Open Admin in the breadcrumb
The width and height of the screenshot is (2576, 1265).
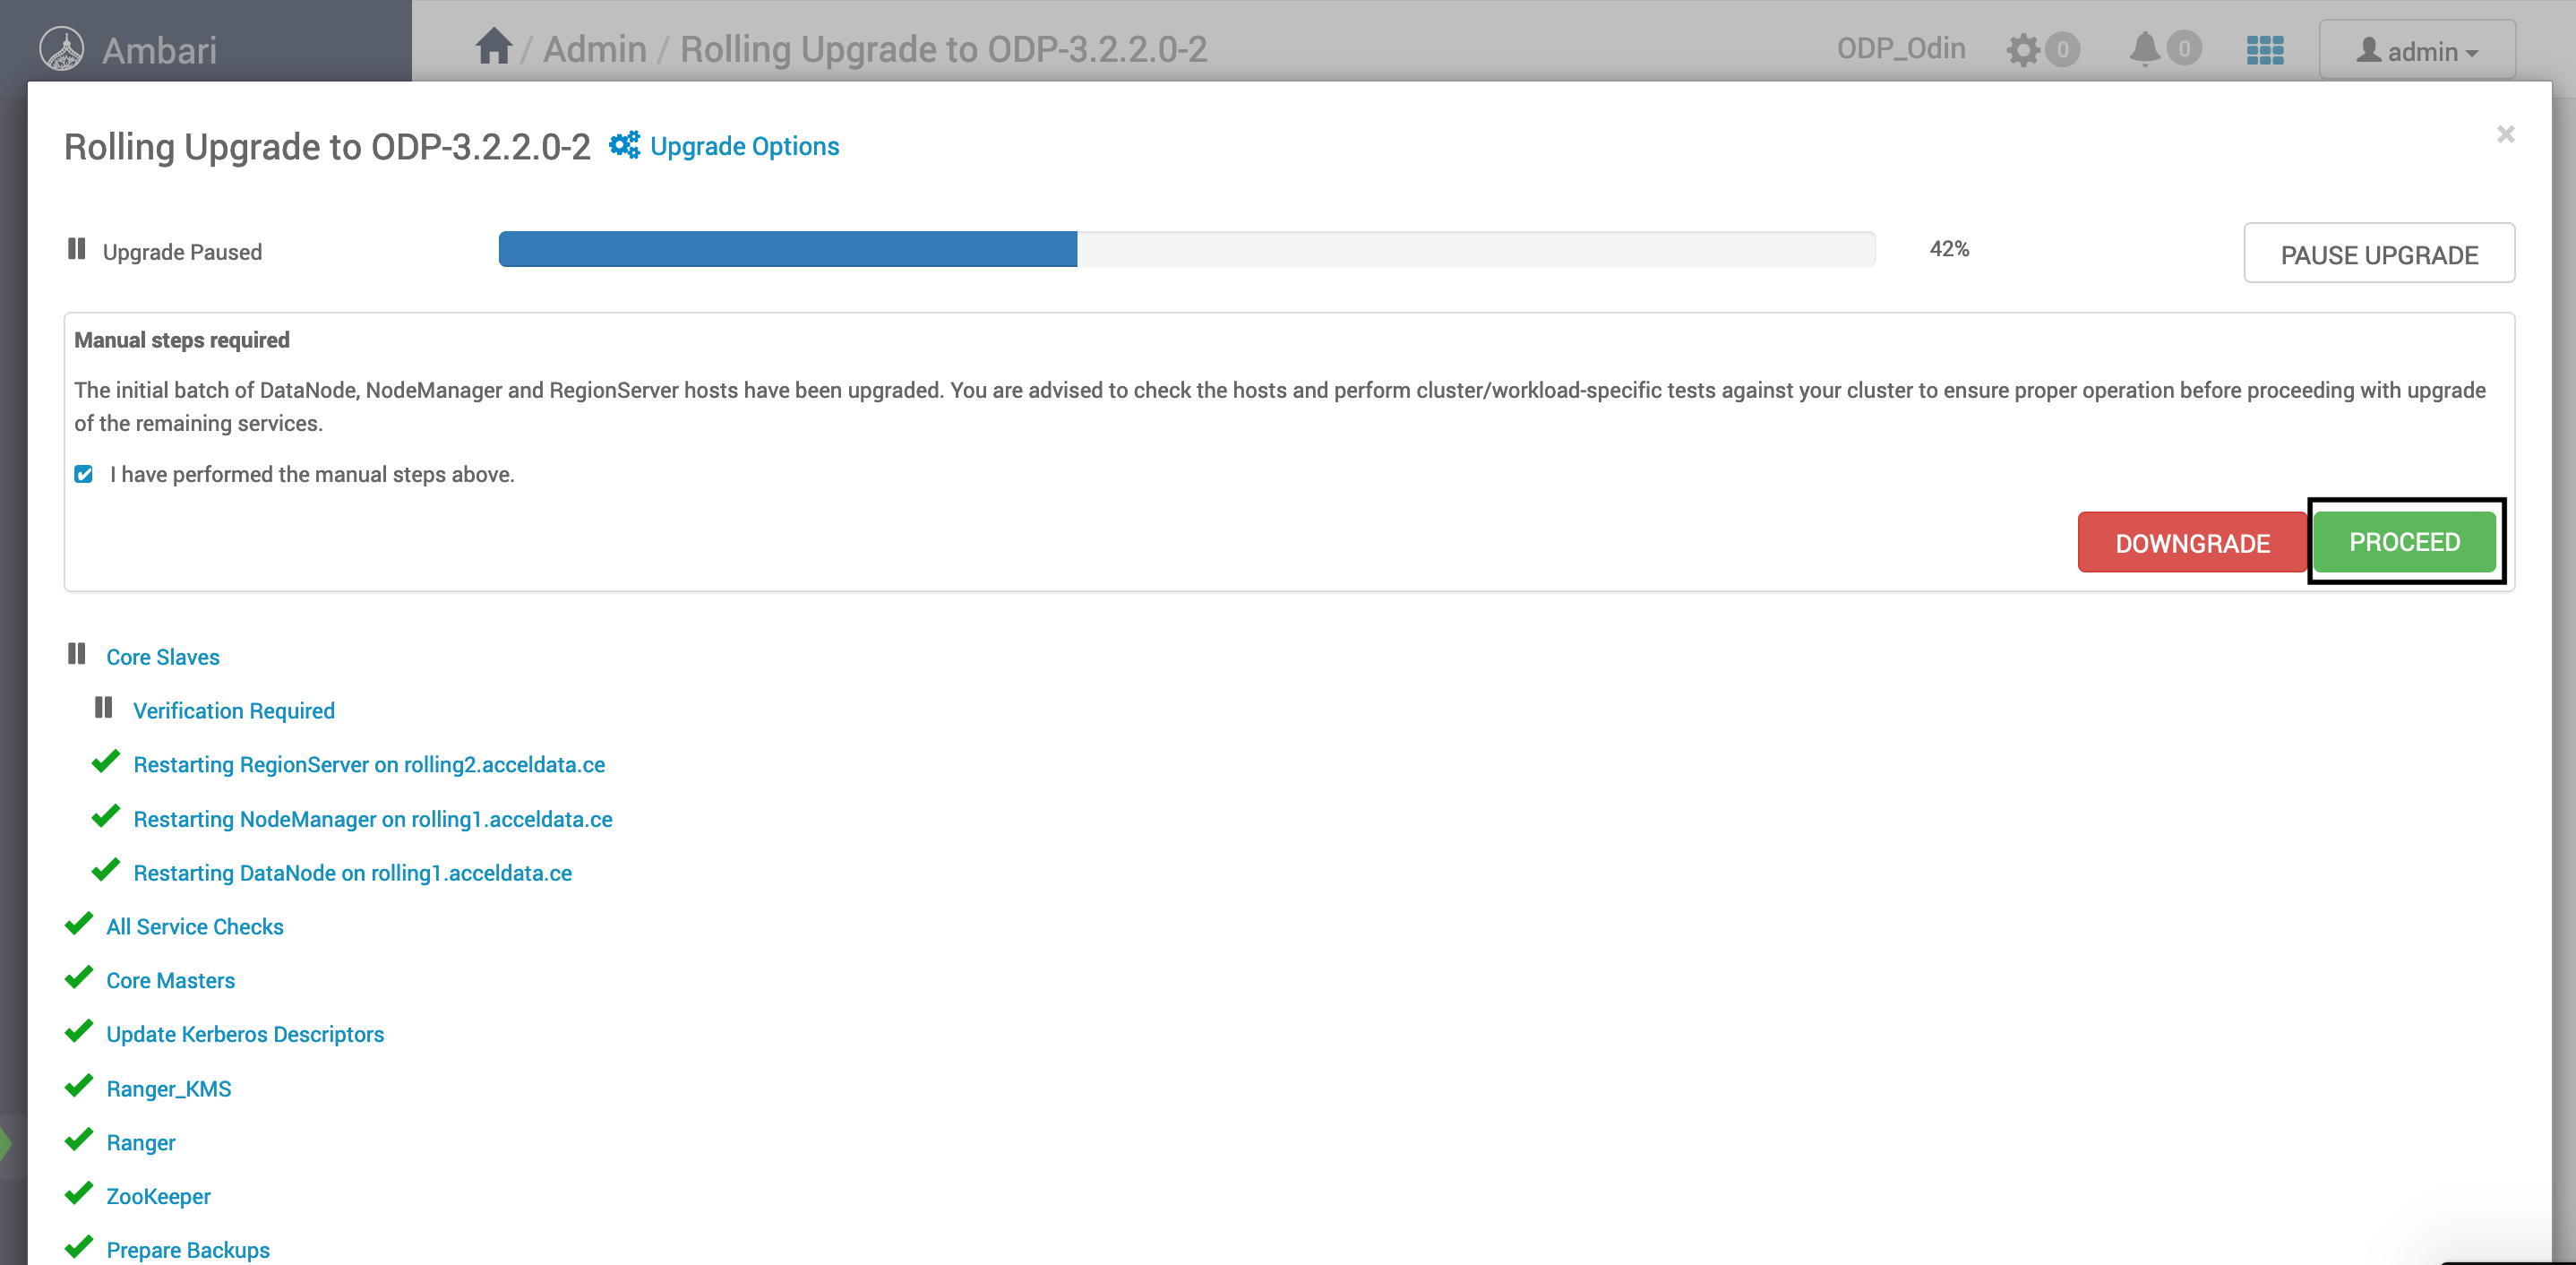[595, 49]
